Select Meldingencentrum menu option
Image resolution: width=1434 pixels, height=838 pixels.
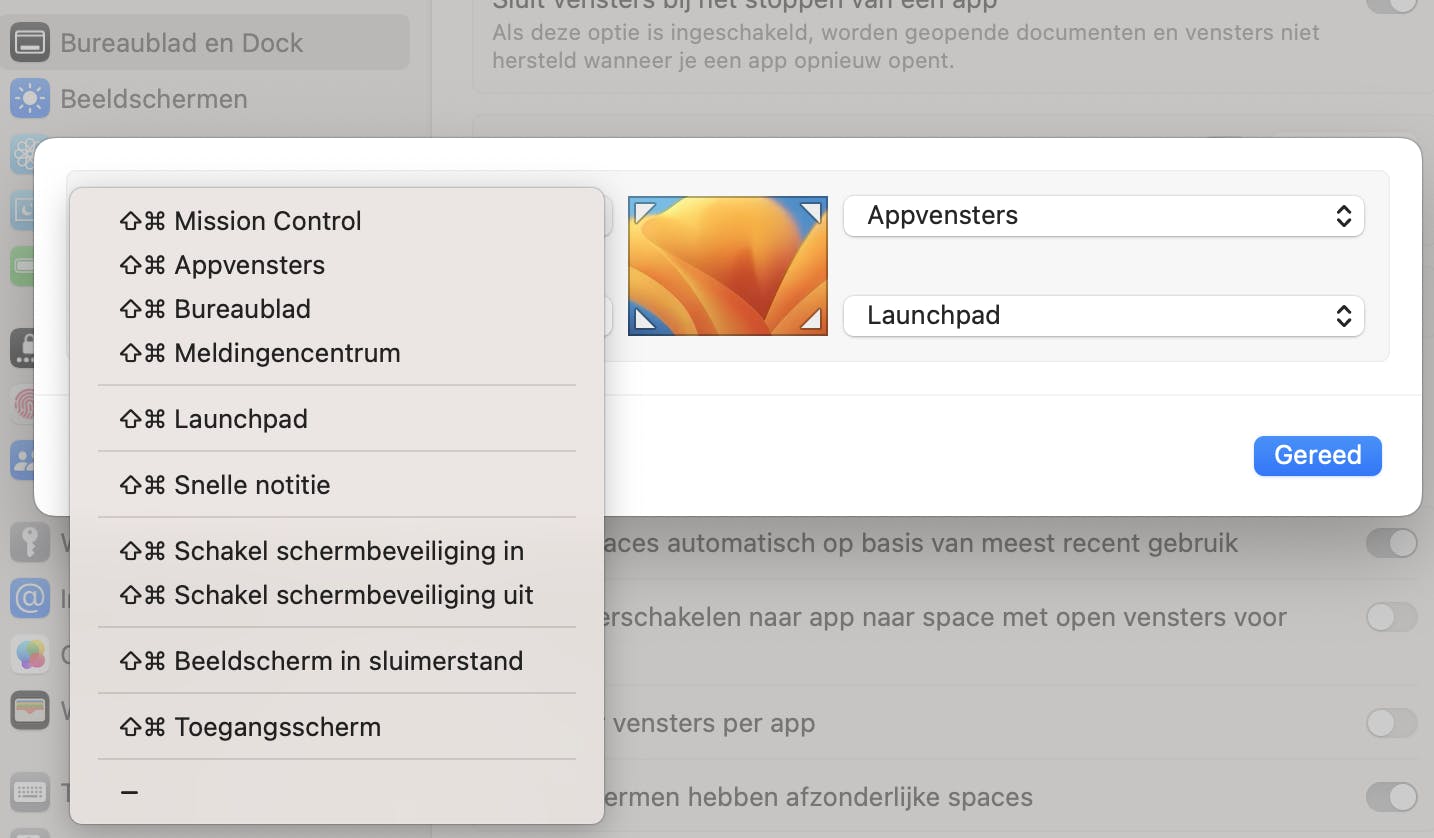point(287,353)
